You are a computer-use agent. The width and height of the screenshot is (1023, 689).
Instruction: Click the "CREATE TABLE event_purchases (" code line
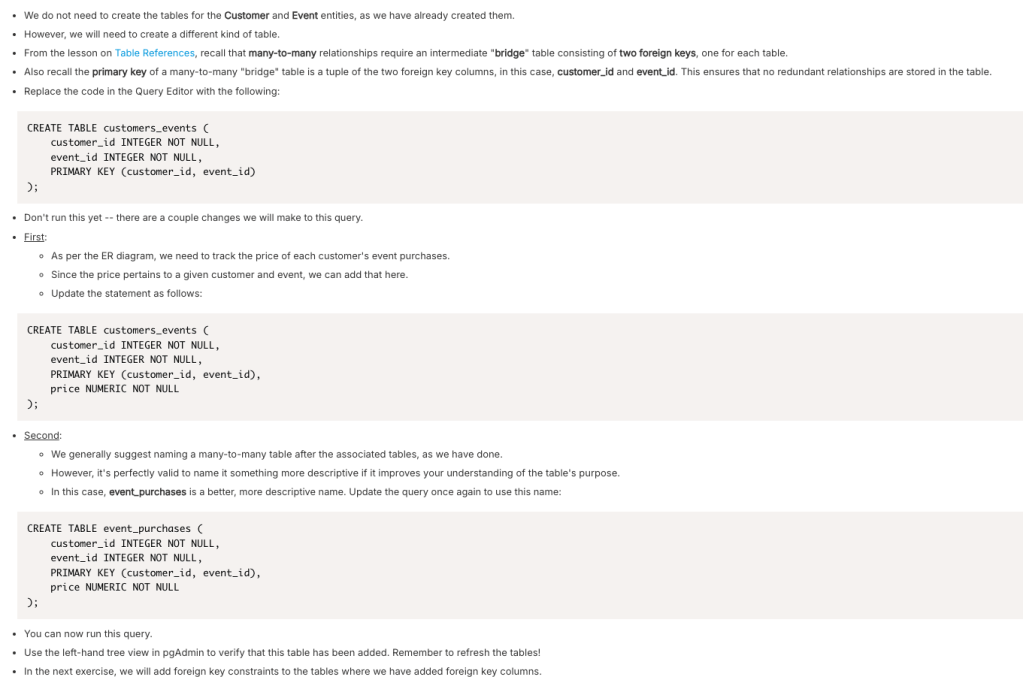click(x=115, y=528)
